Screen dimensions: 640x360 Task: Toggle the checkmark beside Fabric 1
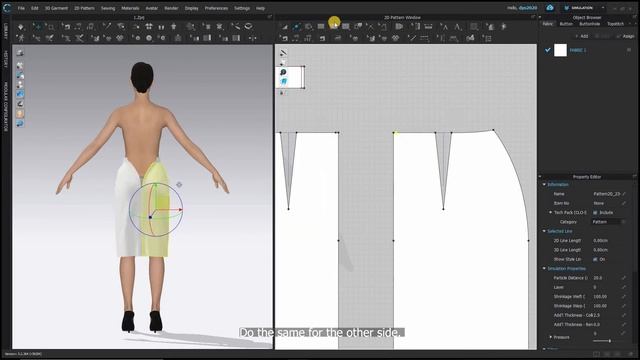tap(548, 50)
